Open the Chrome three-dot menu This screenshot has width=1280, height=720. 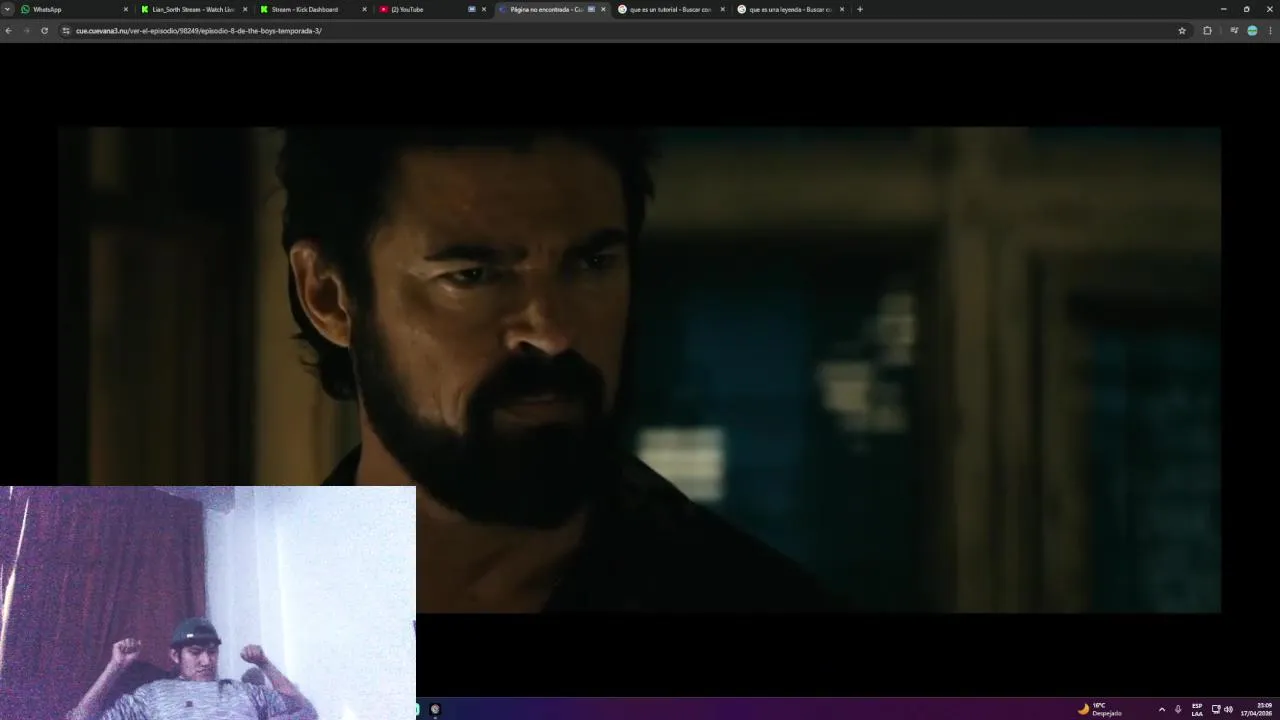click(x=1271, y=31)
